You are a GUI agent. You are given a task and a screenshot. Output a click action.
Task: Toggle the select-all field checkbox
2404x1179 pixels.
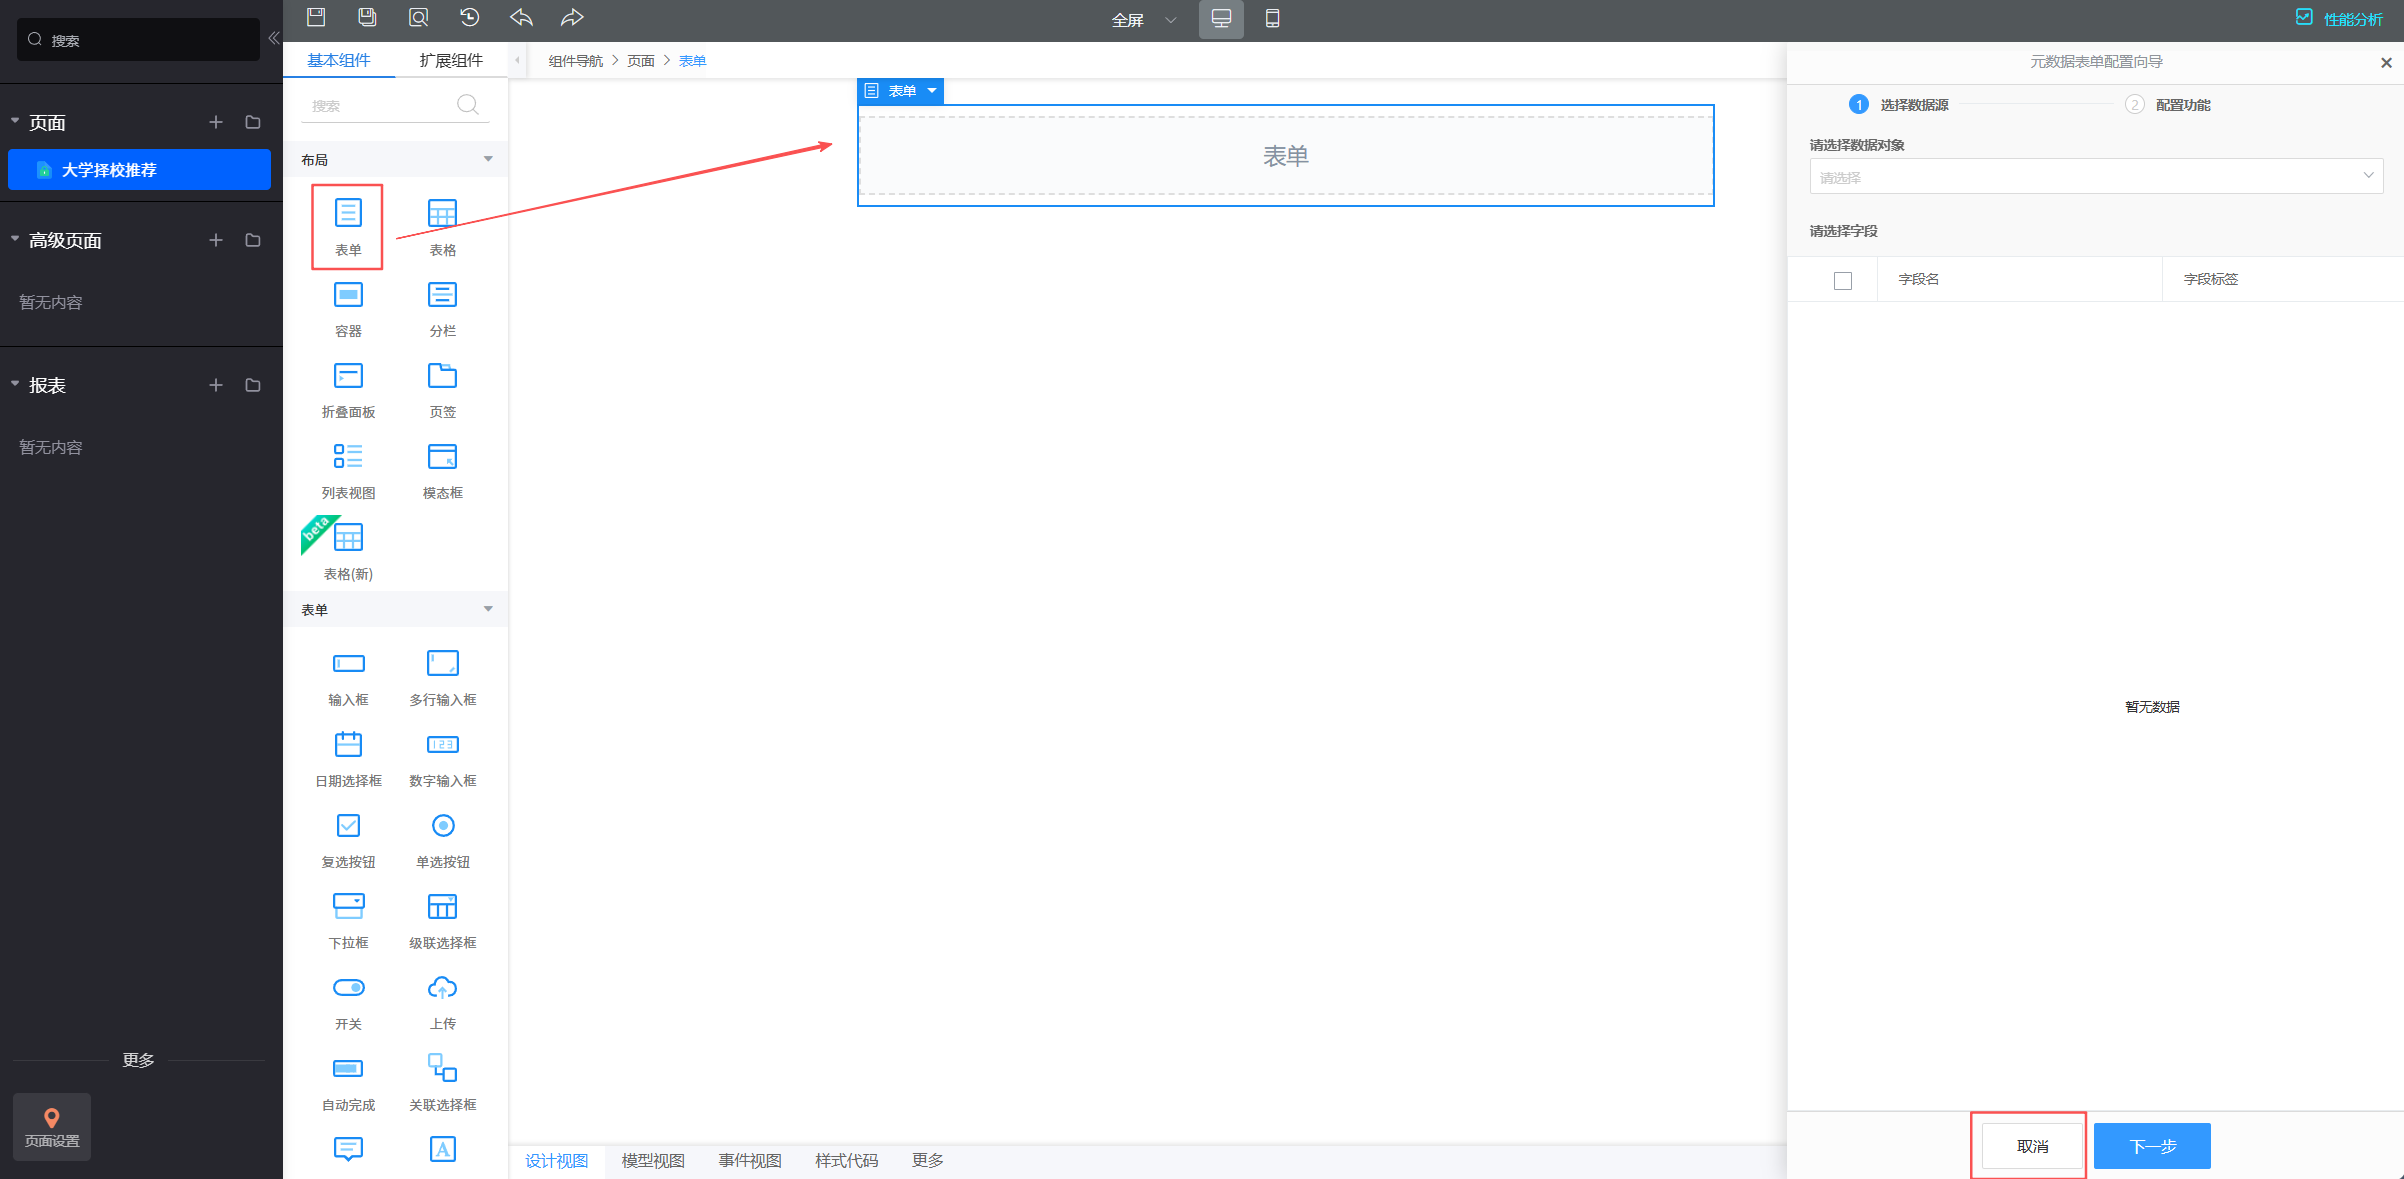pos(1843,280)
